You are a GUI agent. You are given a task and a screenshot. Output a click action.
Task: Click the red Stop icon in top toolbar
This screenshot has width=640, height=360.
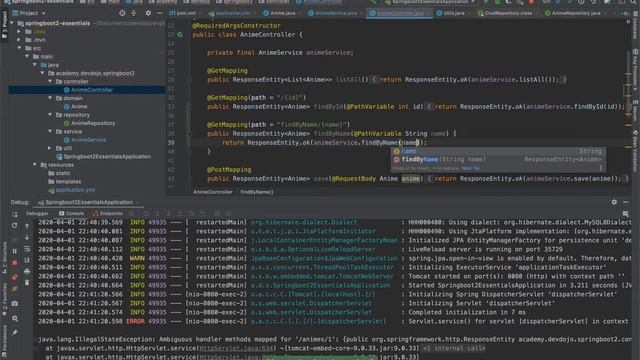pyautogui.click(x=531, y=2)
